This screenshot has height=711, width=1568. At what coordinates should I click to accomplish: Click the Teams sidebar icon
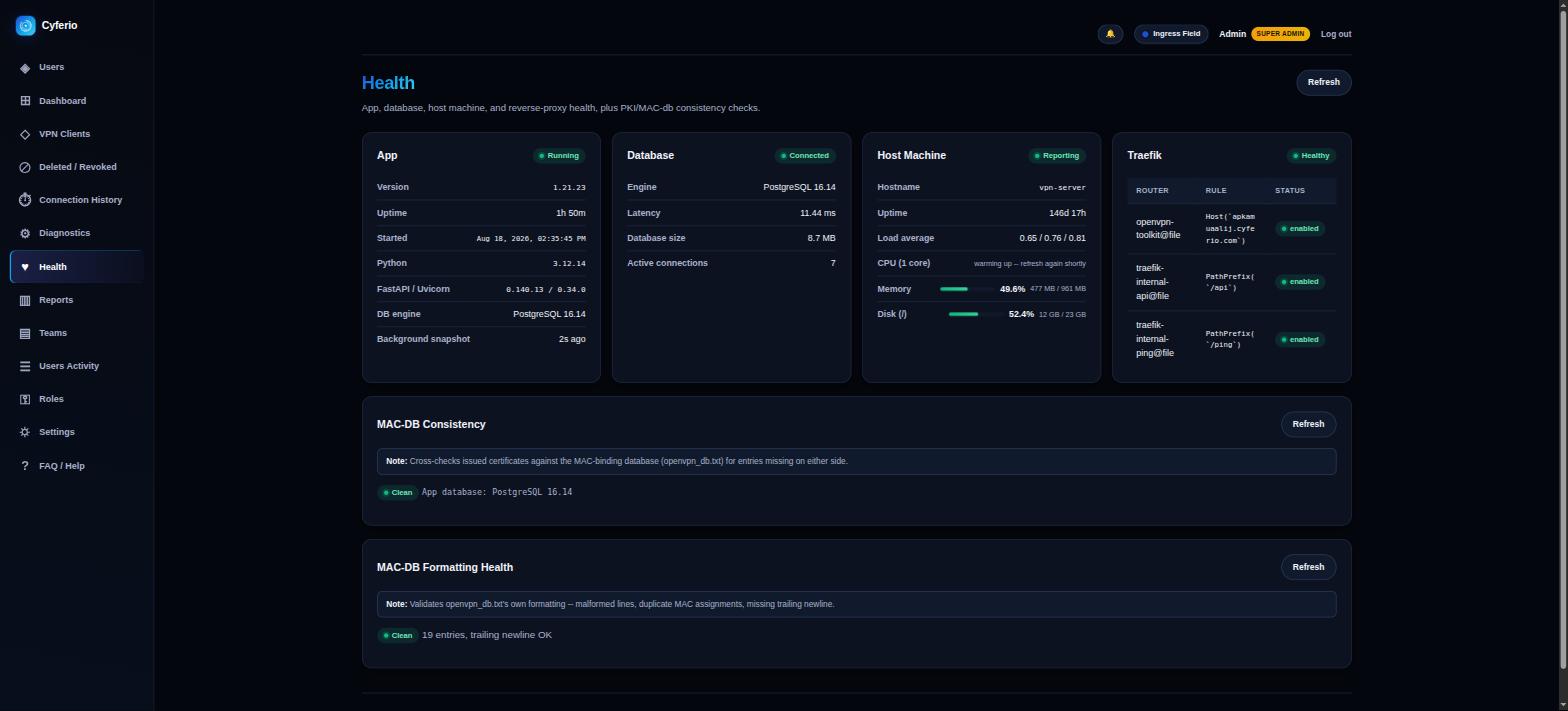(x=25, y=333)
